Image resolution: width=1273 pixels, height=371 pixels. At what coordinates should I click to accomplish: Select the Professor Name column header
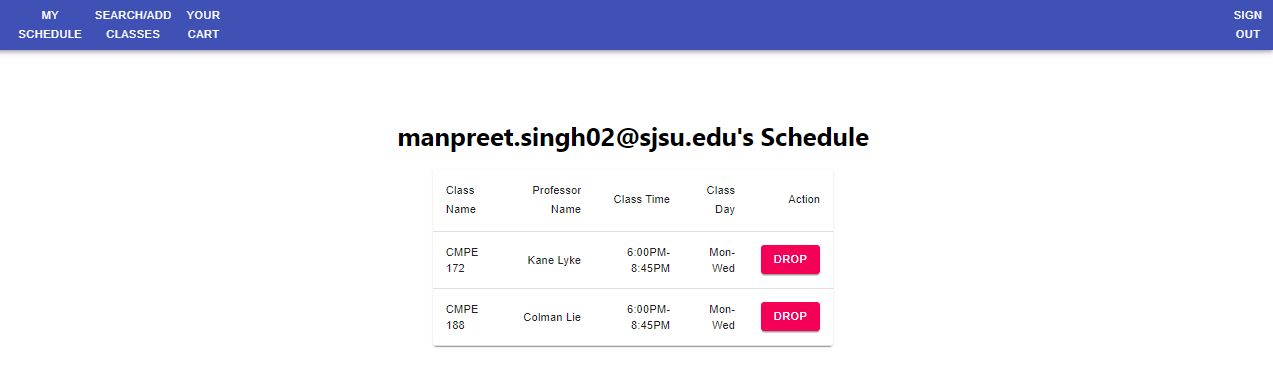point(556,200)
